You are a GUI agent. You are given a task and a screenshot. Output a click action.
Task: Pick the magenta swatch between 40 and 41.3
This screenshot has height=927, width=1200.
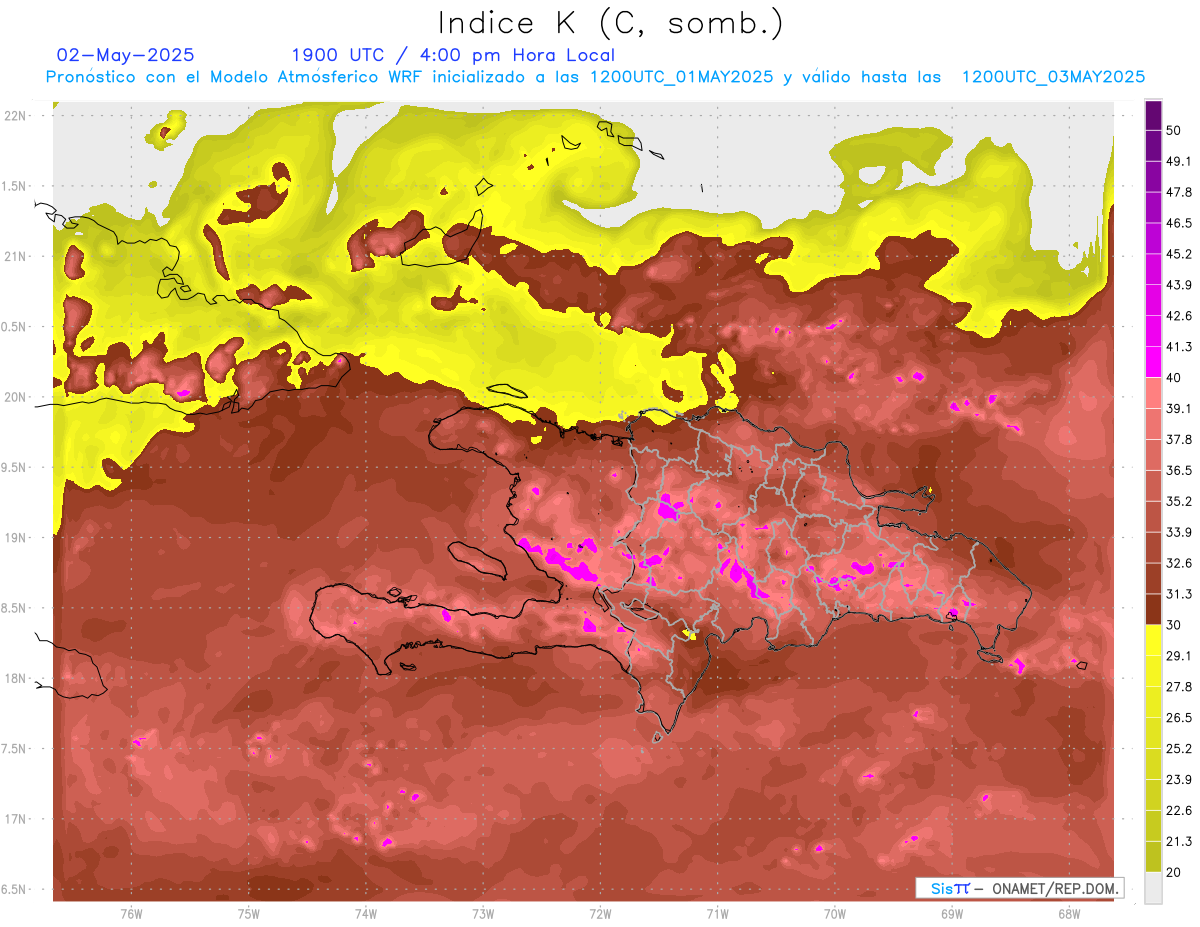tap(1153, 362)
